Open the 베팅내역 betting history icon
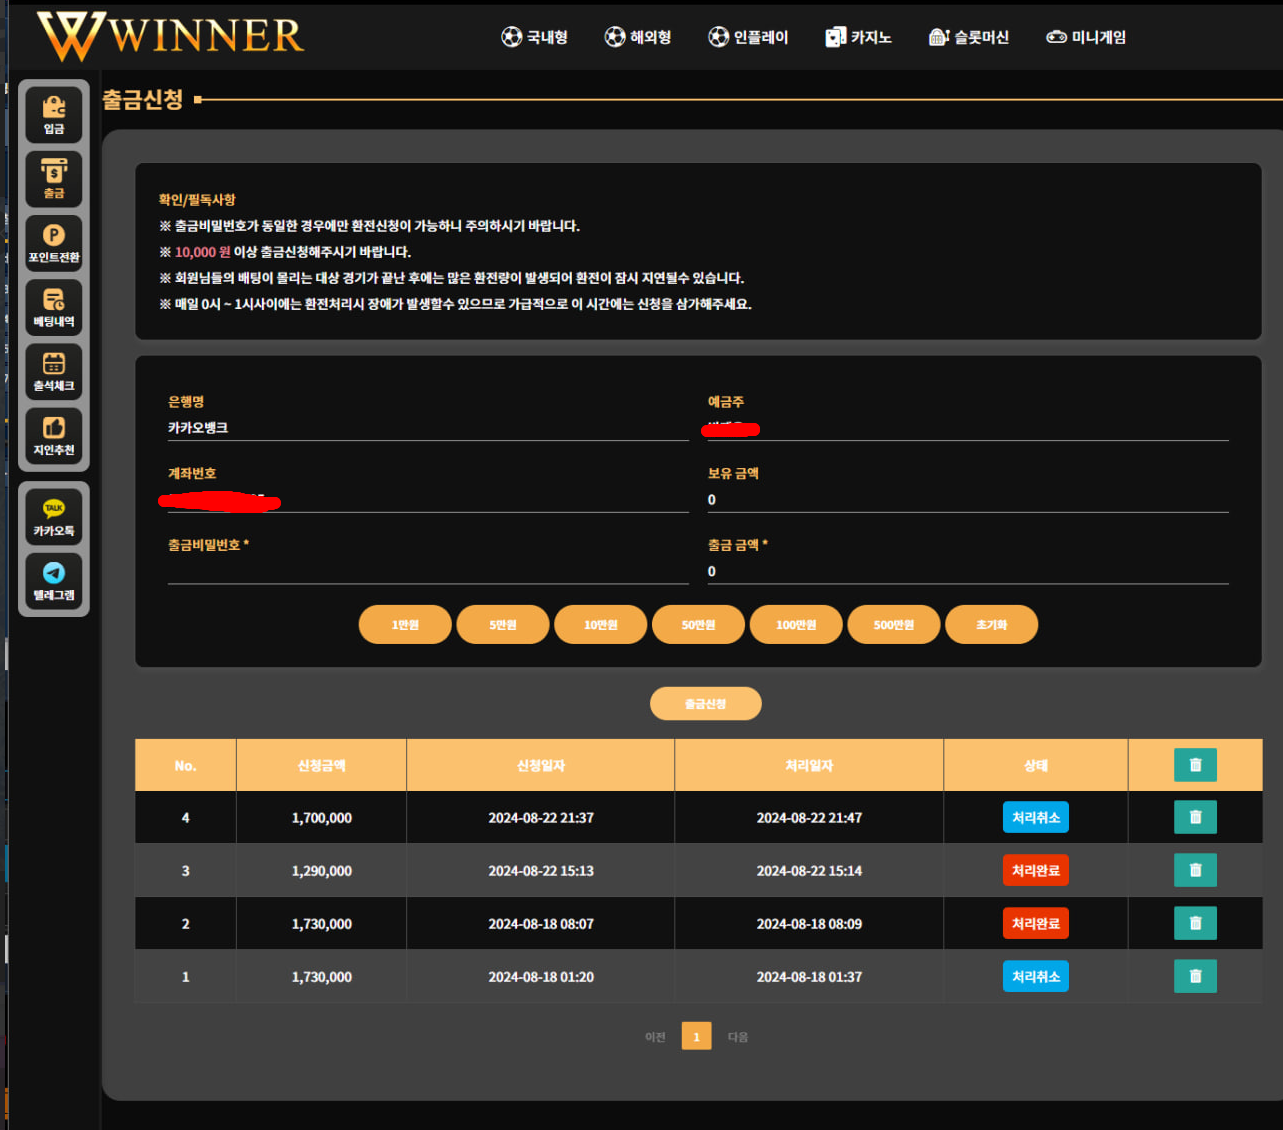 point(54,307)
